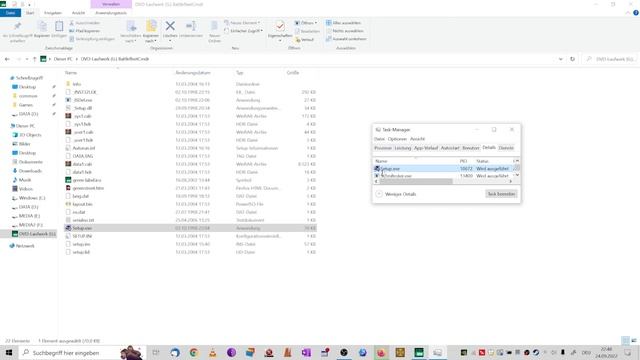Click the Löschen X icon
Viewport: 640px width, 360px height.
170,26
